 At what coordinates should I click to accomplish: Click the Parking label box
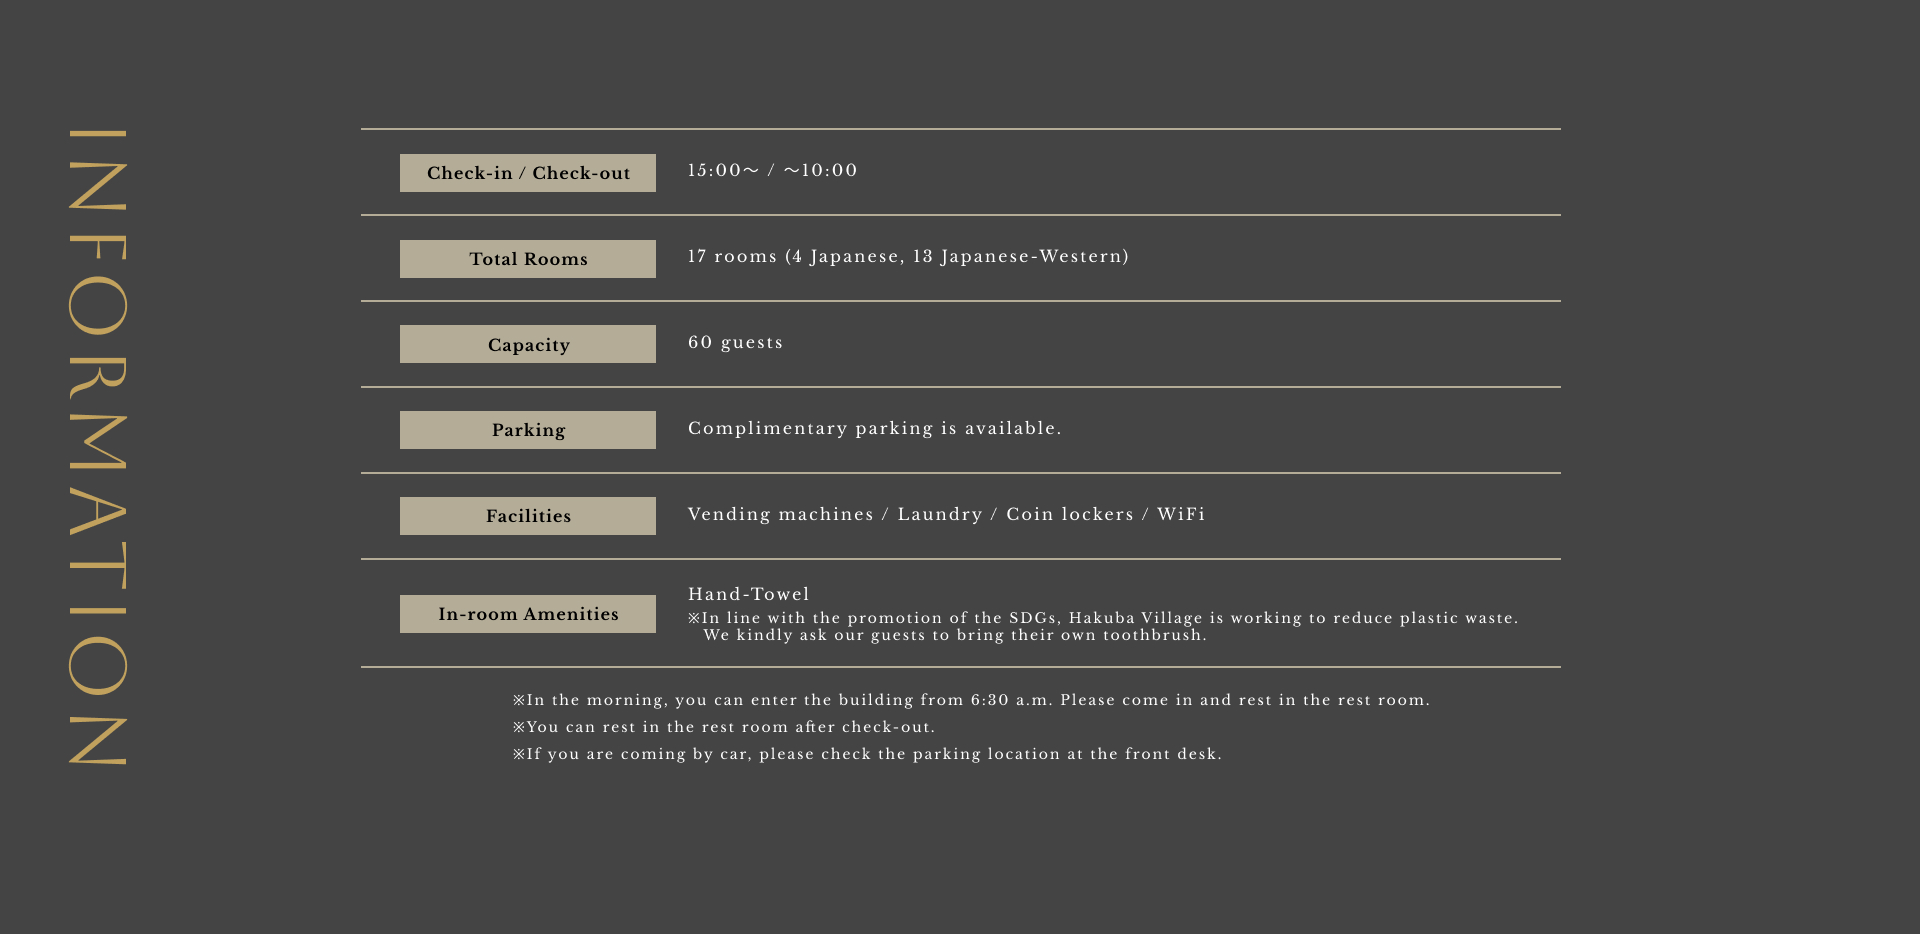(x=528, y=430)
